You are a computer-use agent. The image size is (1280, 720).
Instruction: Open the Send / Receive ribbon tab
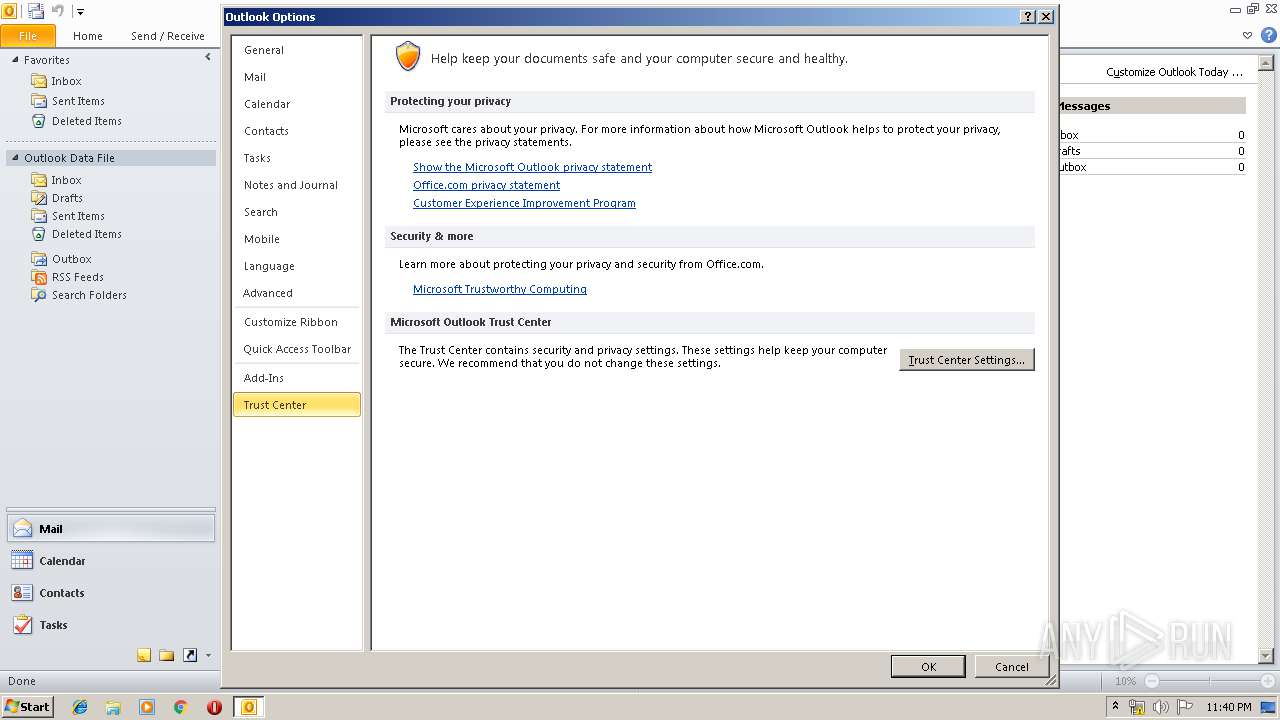[x=168, y=36]
